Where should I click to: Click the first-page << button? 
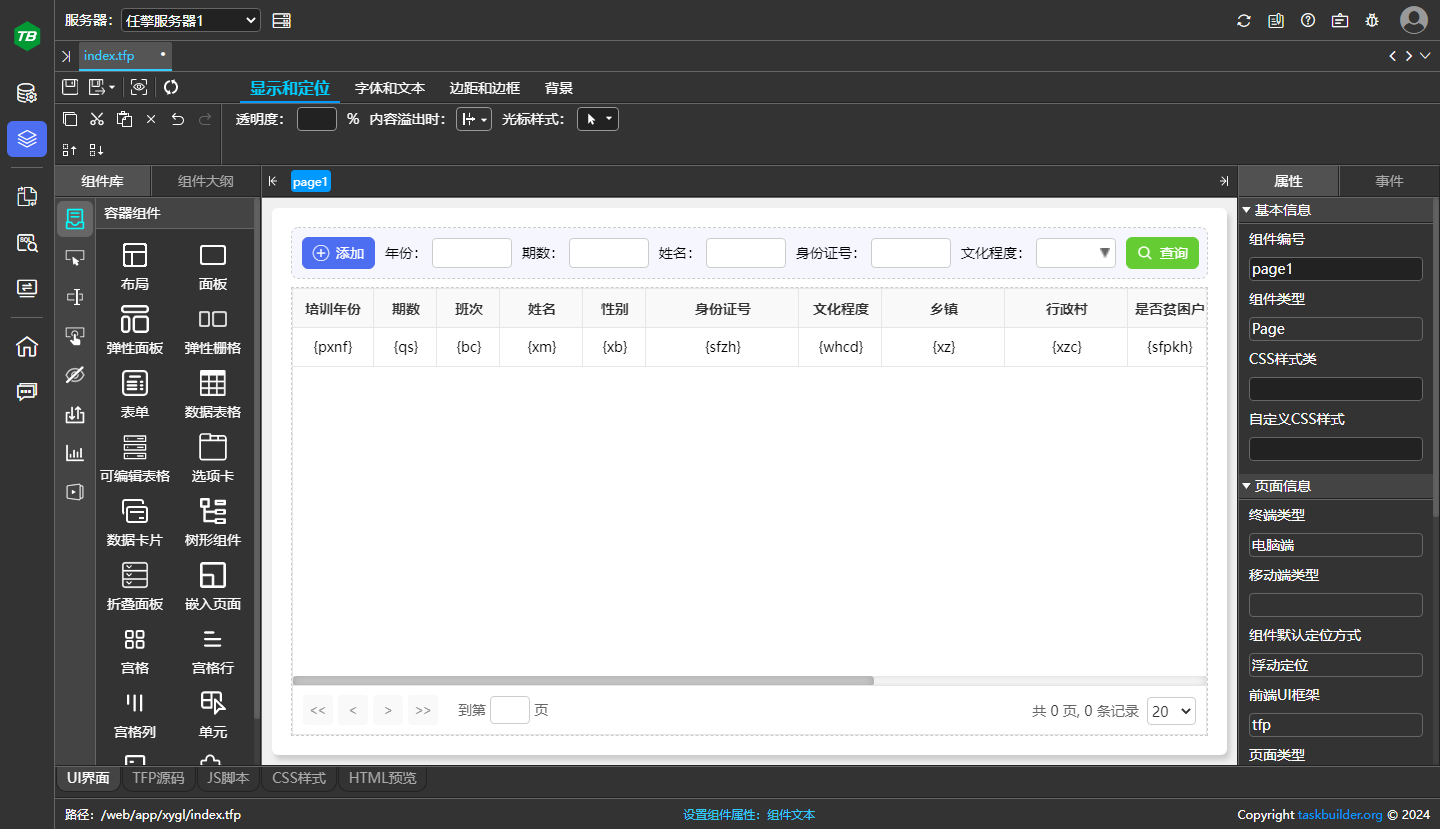coord(318,711)
